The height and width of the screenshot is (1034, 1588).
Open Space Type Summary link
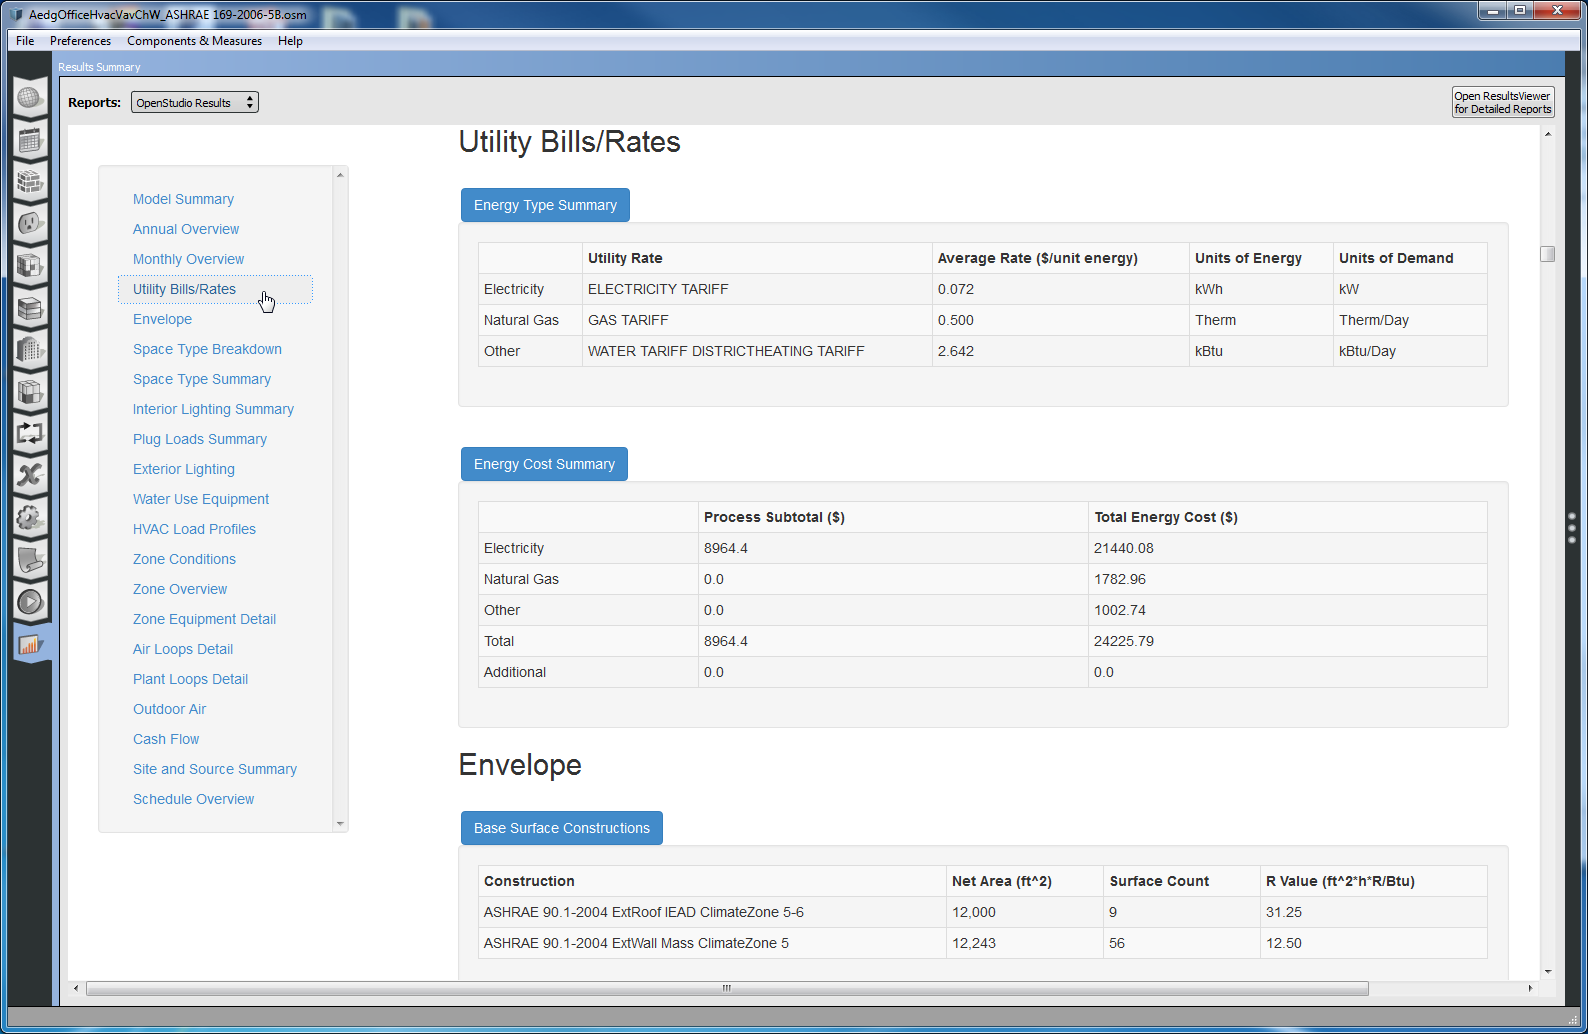tap(202, 379)
